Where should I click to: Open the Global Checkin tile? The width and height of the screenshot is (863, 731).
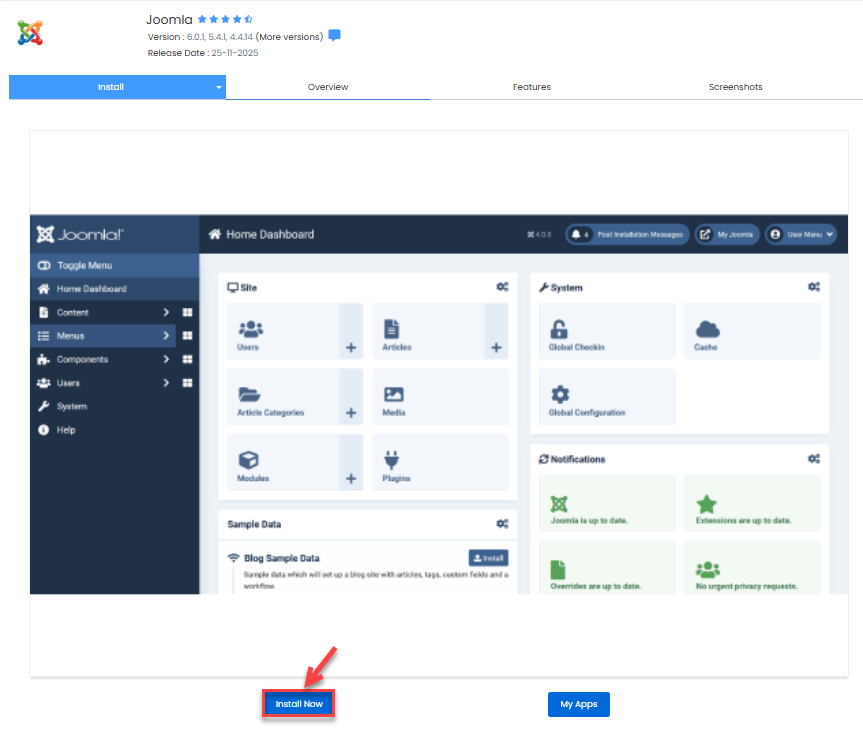(x=607, y=331)
